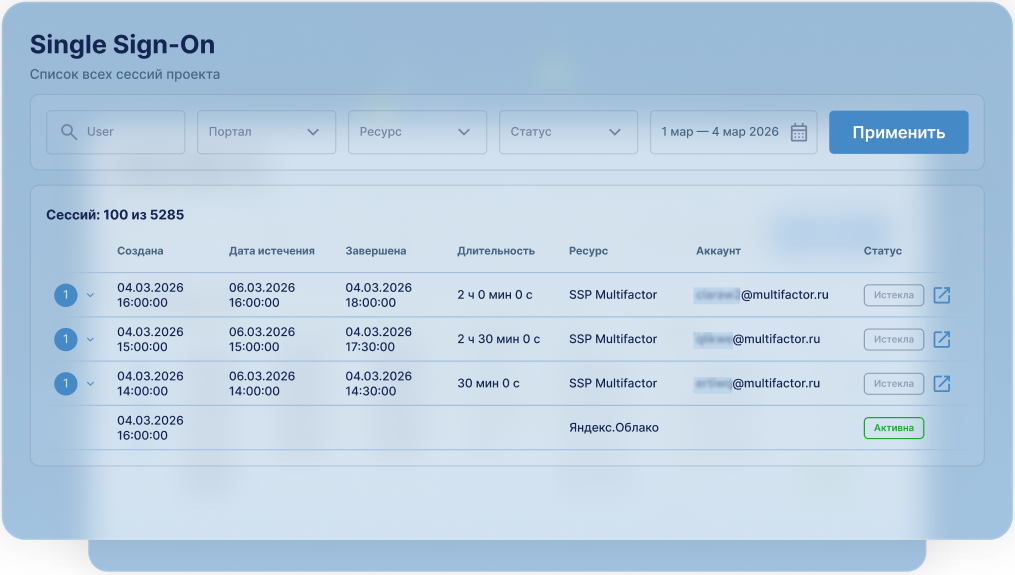Open the Ресурс dropdown filter
1015x575 pixels.
[x=417, y=132]
